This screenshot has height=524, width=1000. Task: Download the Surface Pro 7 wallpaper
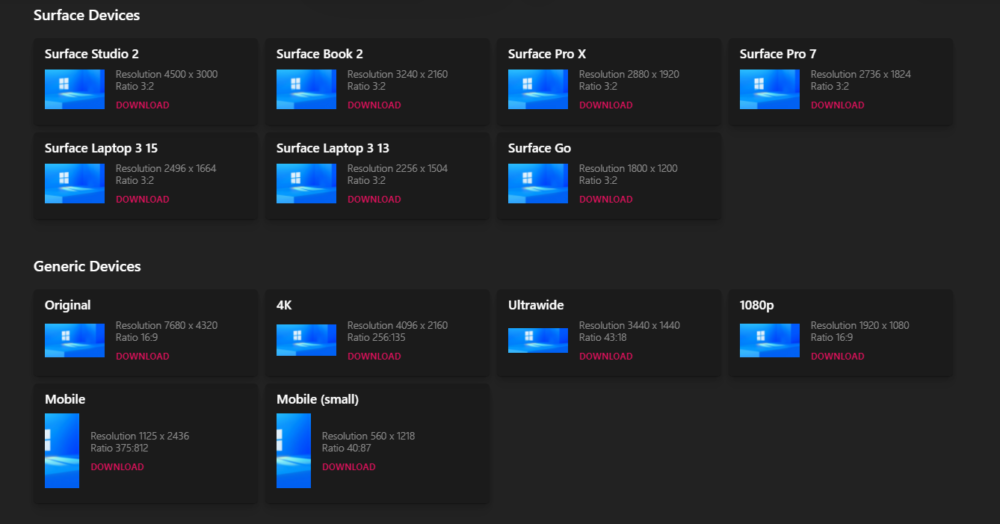837,105
